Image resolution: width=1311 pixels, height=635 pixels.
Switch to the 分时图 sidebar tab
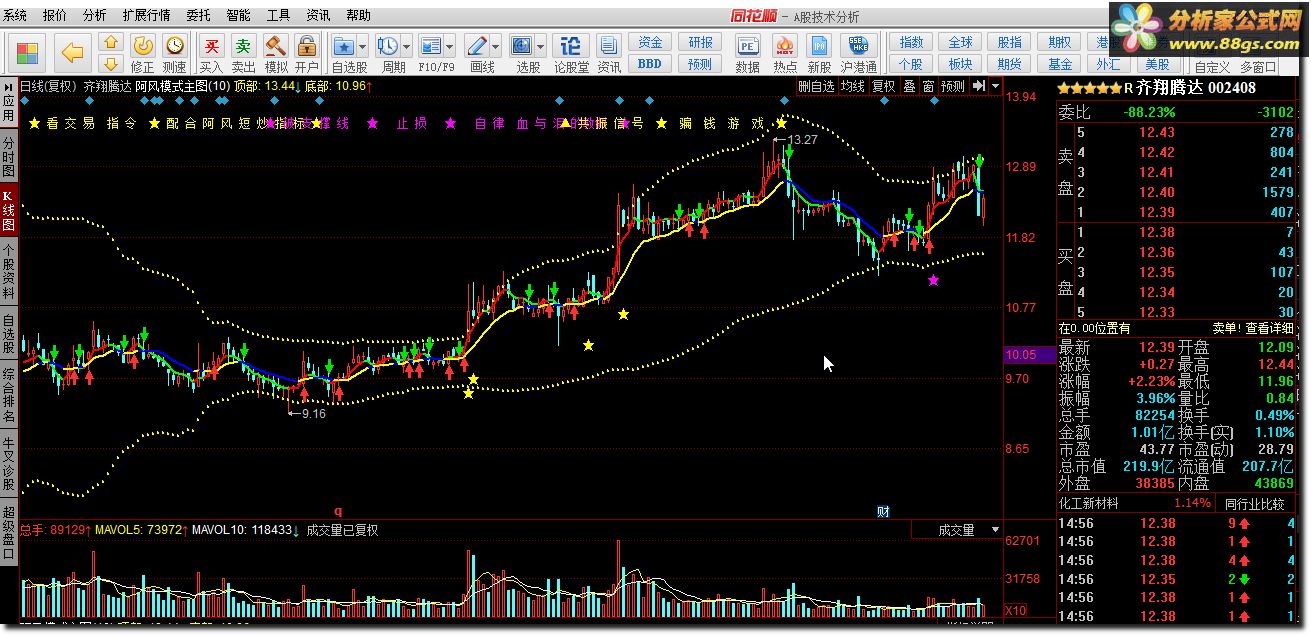[9, 157]
